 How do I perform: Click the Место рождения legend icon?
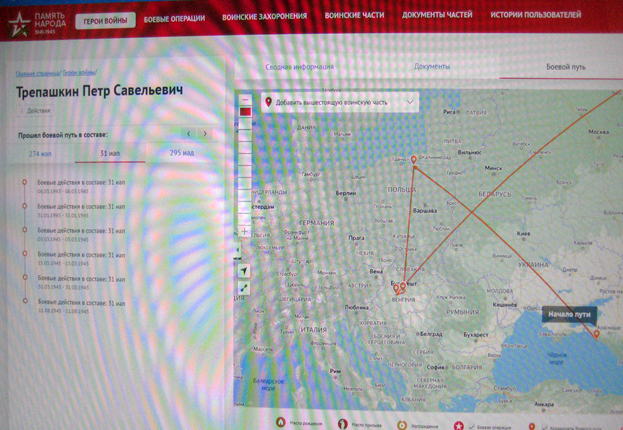pos(281,423)
